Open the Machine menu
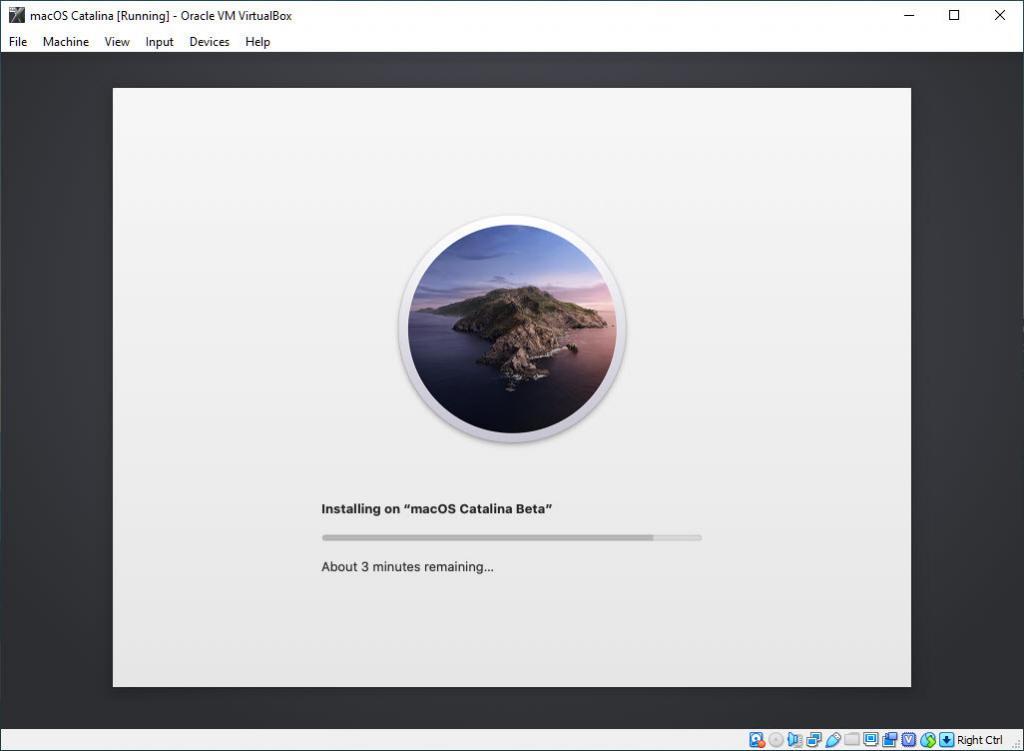The height and width of the screenshot is (751, 1024). (66, 42)
